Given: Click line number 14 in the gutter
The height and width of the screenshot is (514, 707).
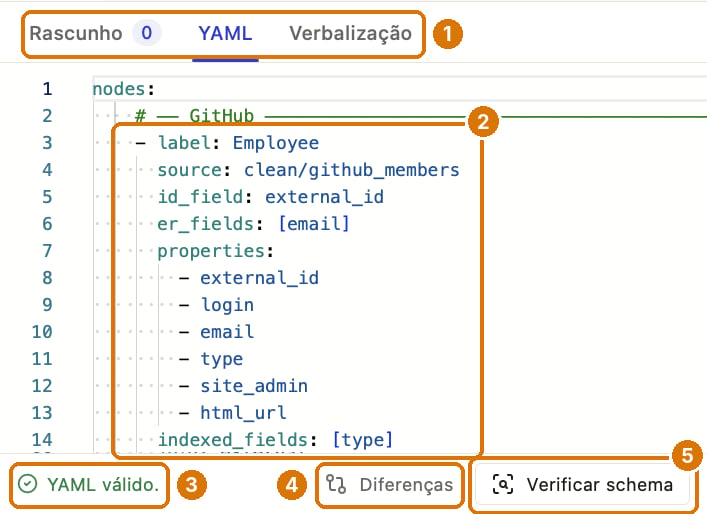Looking at the screenshot, I should 42,440.
